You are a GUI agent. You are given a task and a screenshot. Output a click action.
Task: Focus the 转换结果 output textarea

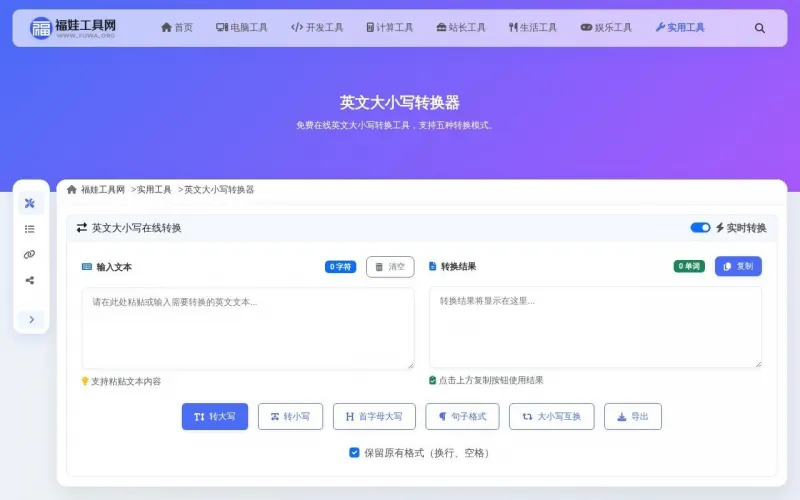coord(595,327)
